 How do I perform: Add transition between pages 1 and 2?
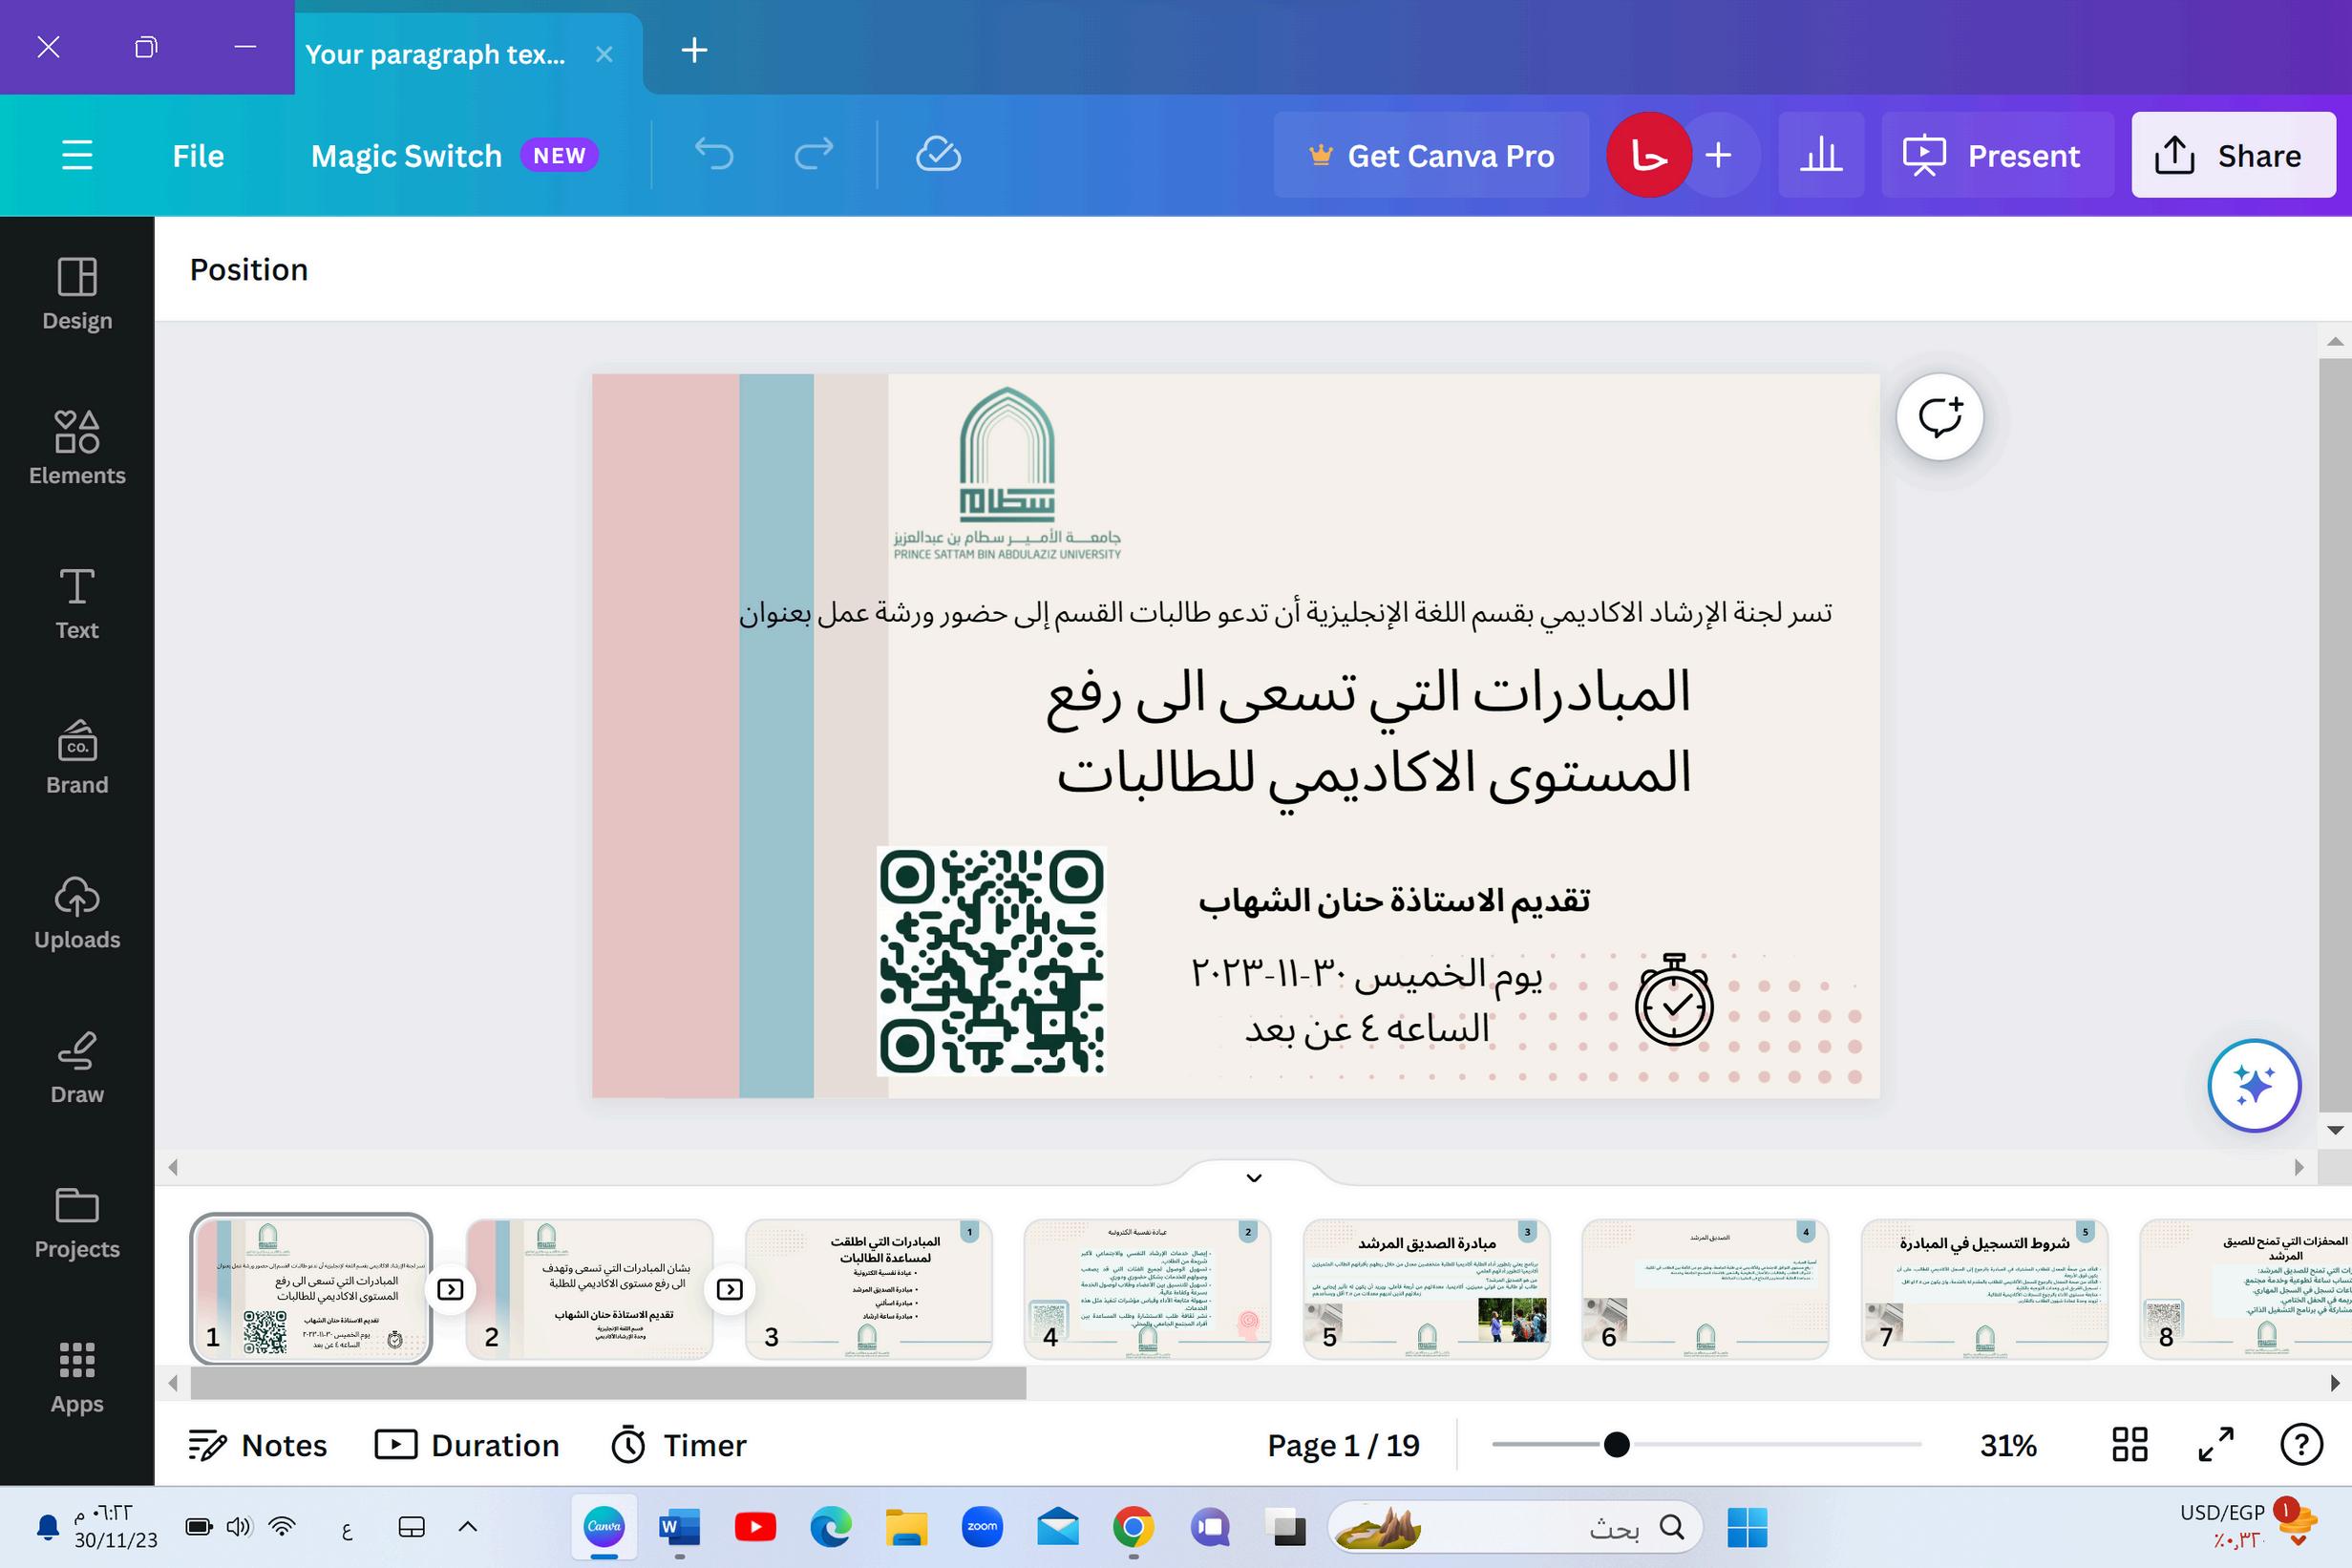pyautogui.click(x=451, y=1289)
